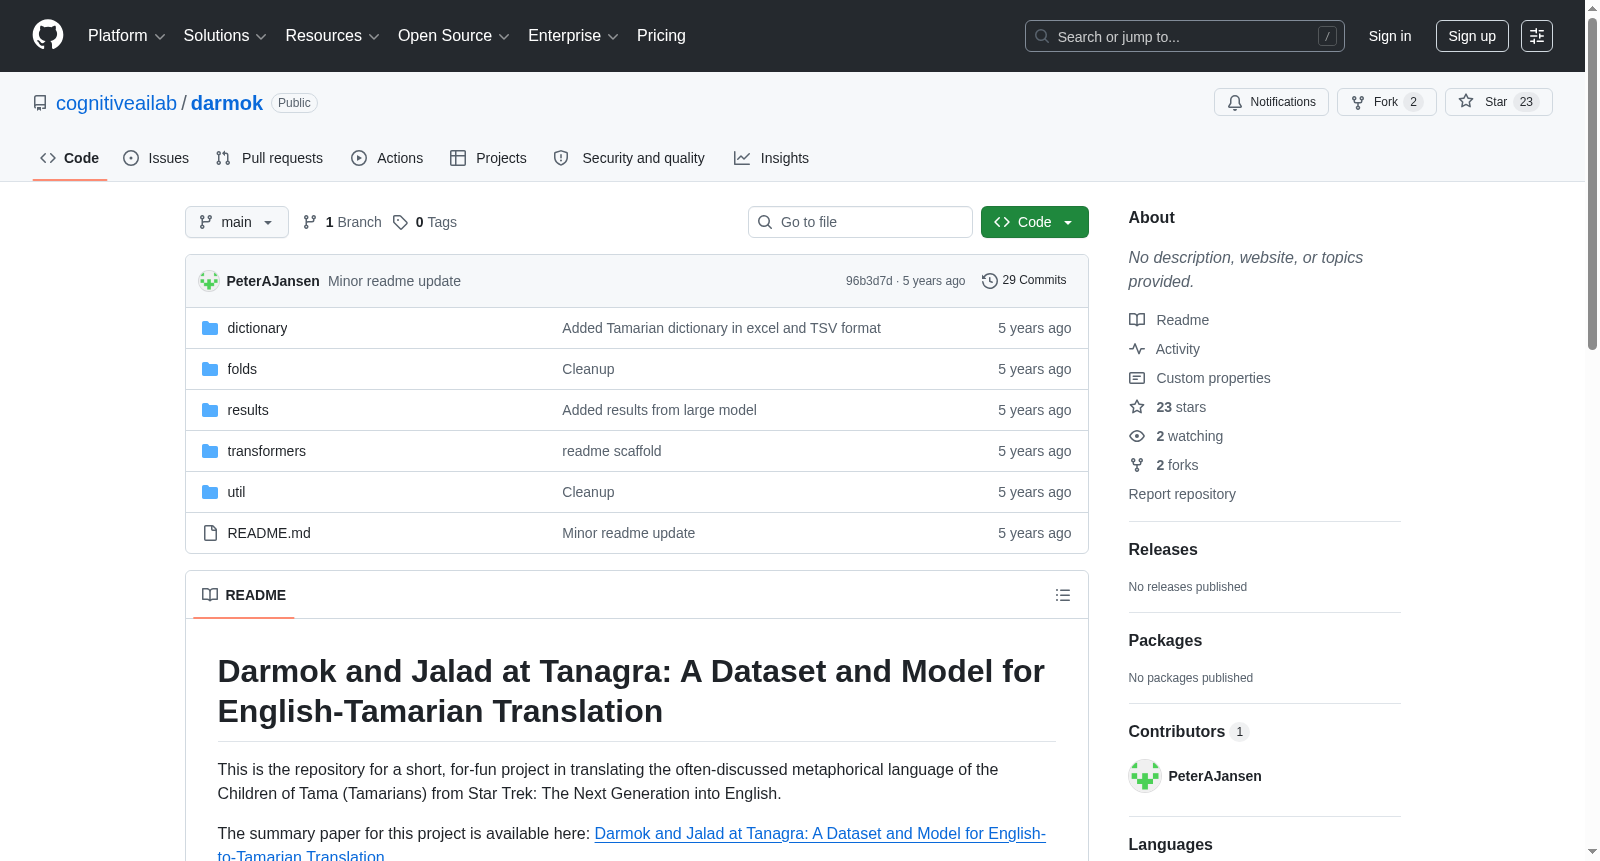
Task: Open the Releases section heading
Action: click(x=1163, y=550)
